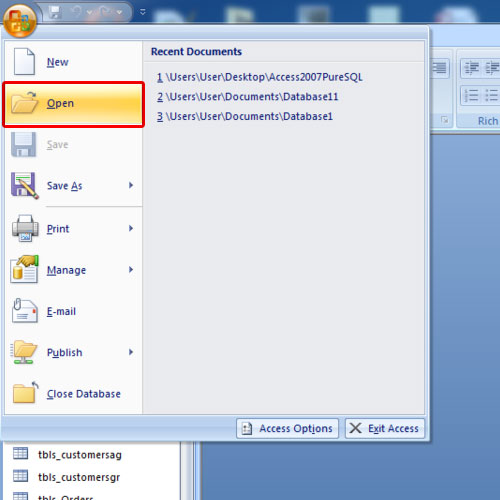Viewport: 500px width, 500px height.
Task: Click the New blank document icon
Action: 24,62
